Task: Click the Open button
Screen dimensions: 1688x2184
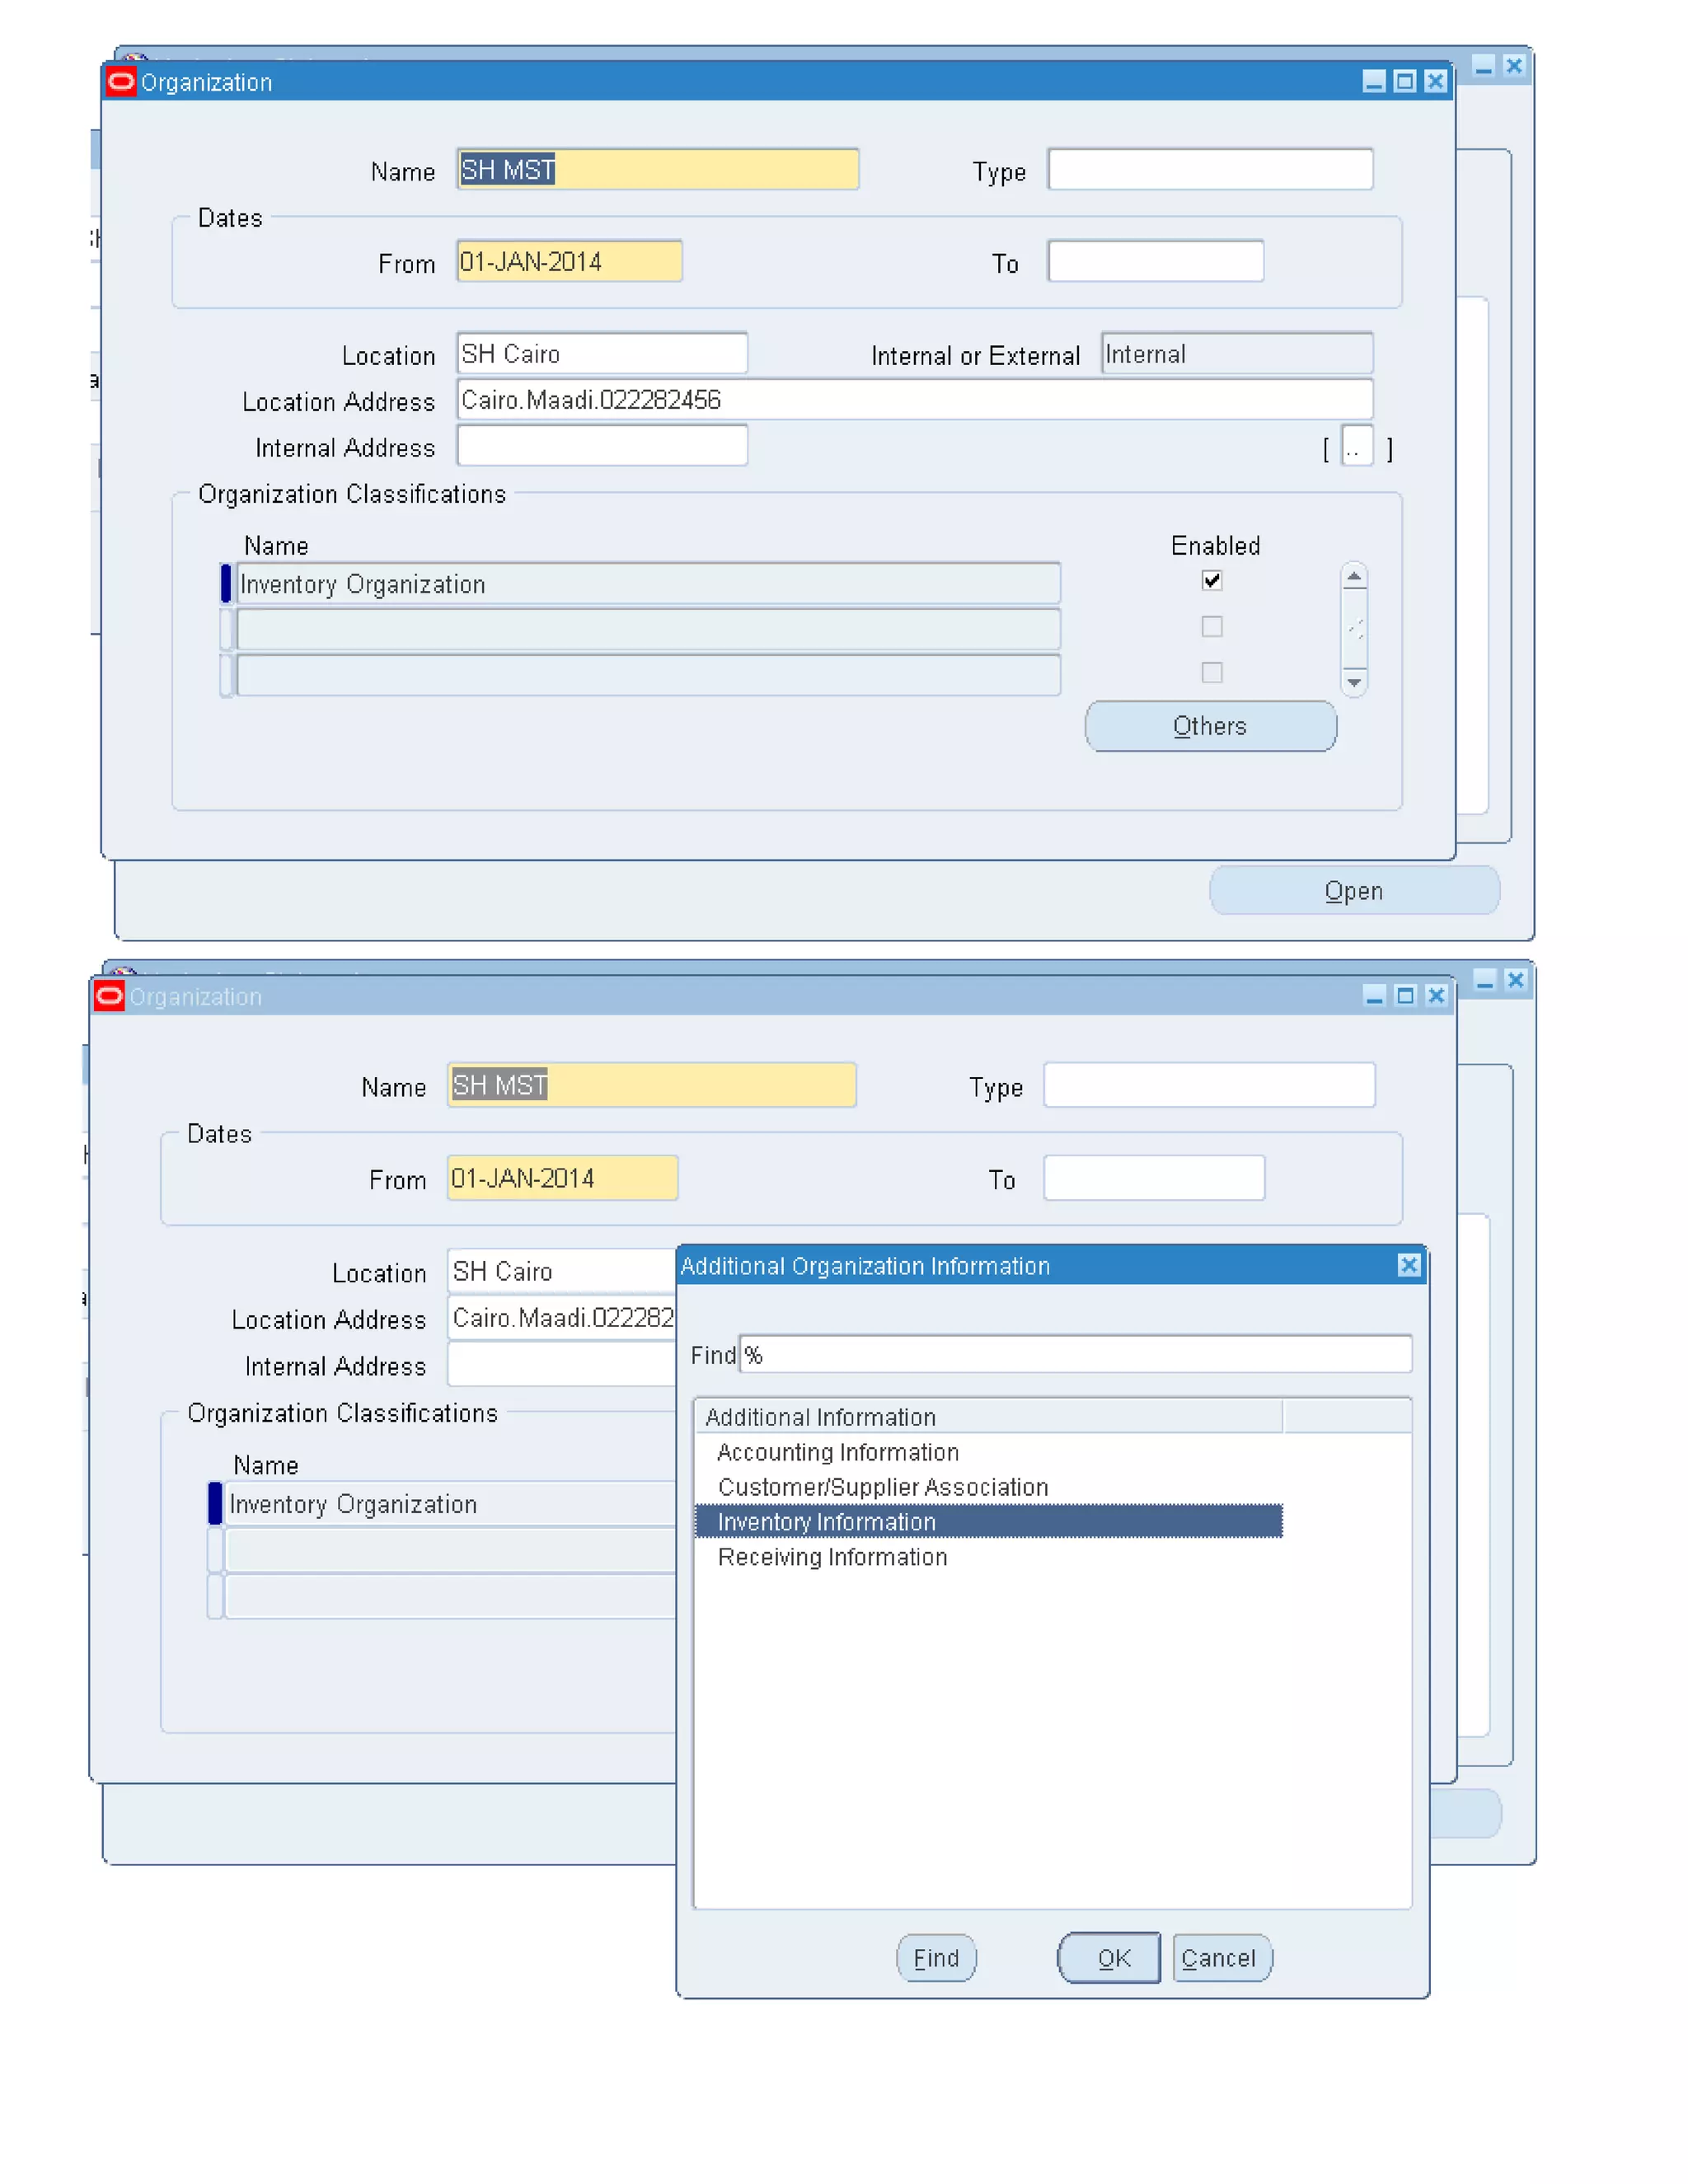Action: (1353, 890)
